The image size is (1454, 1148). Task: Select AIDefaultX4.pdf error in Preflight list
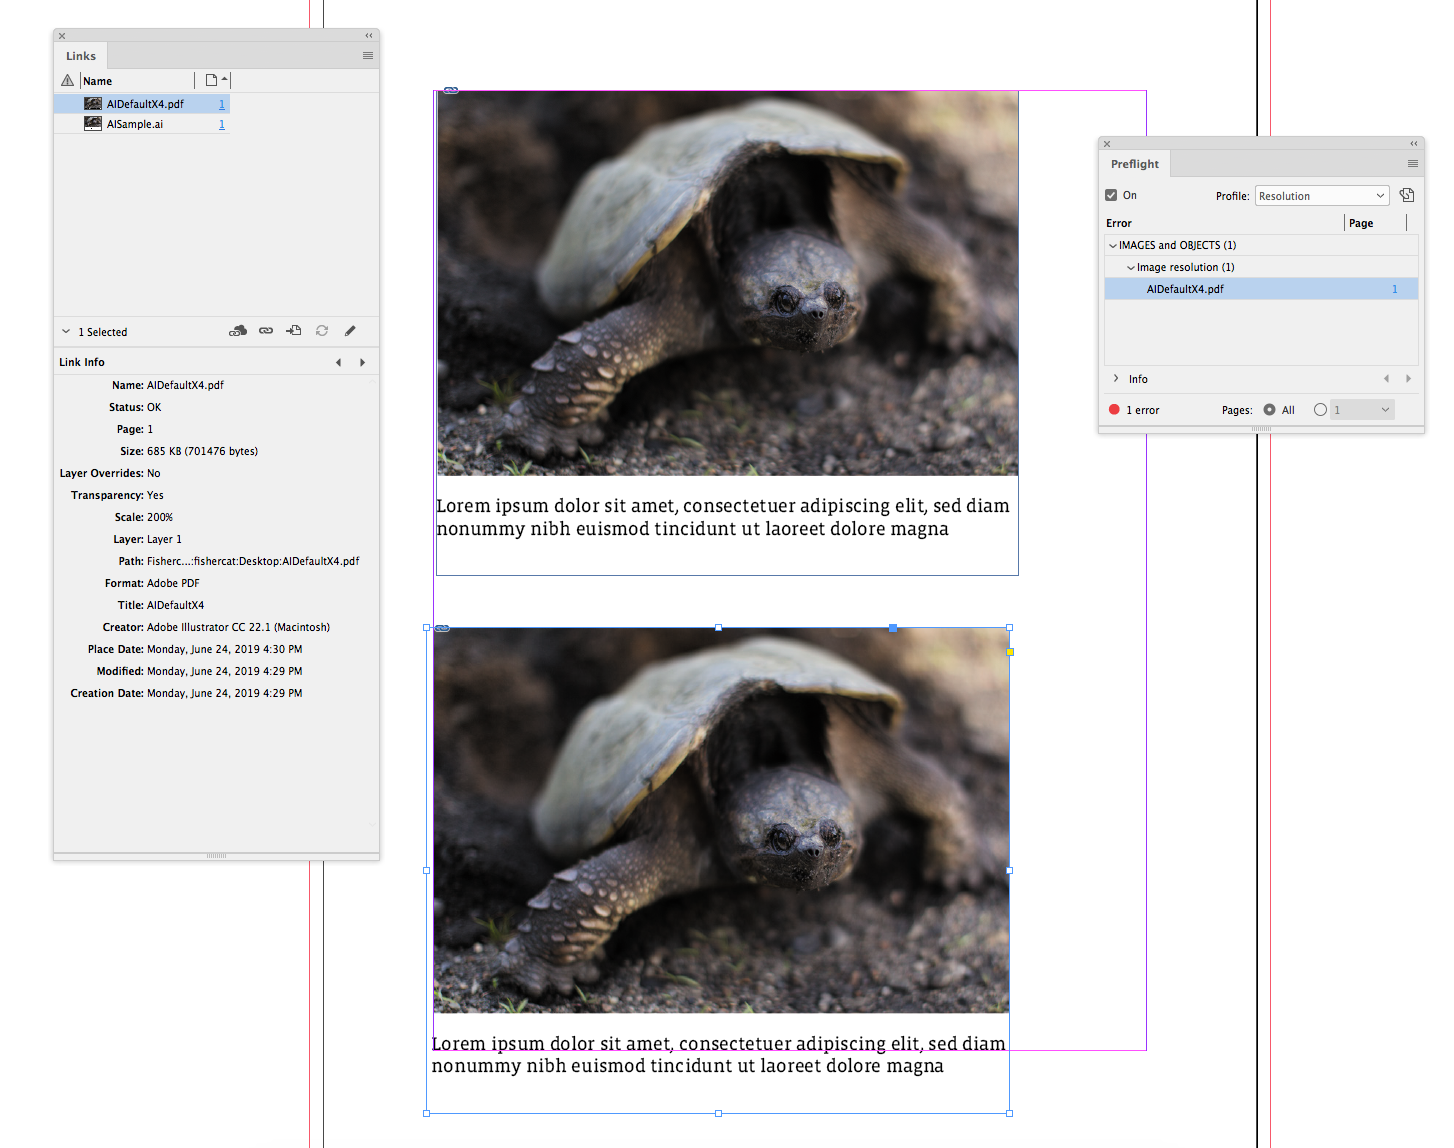1261,289
